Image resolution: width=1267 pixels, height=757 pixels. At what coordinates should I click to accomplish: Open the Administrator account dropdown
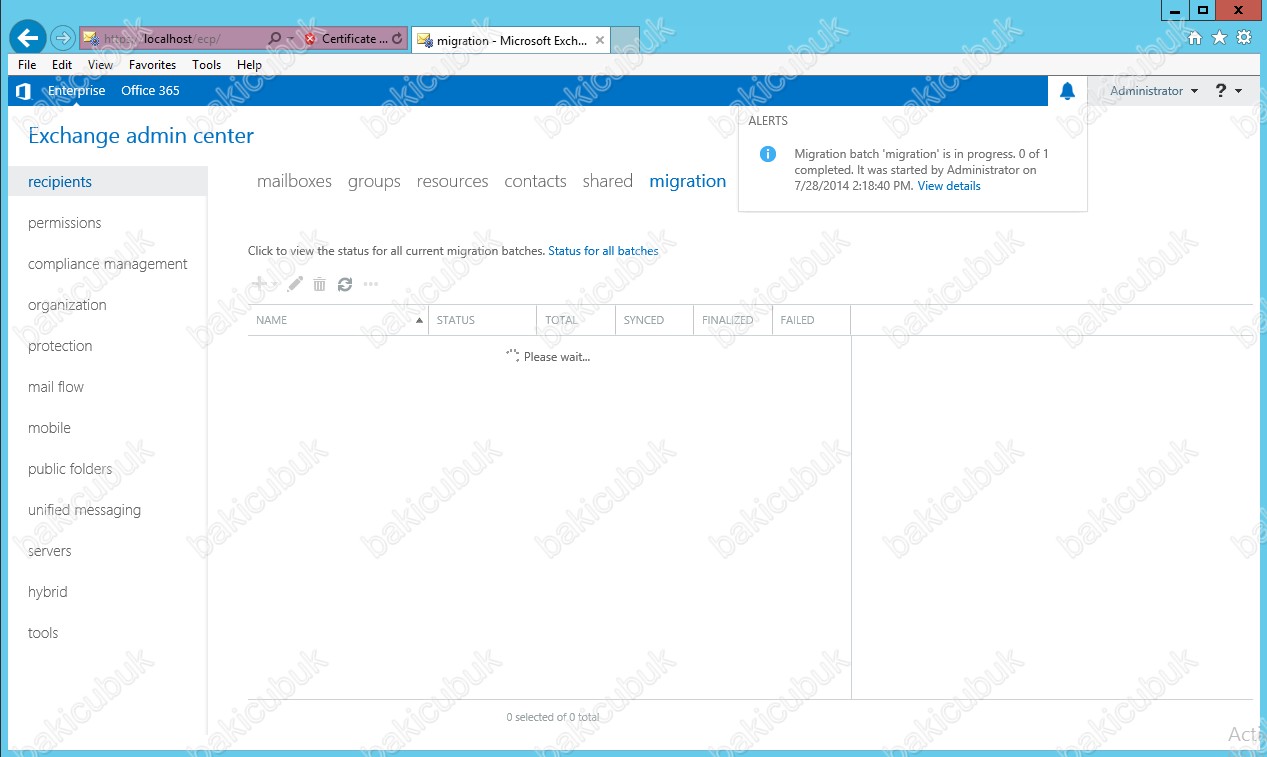coord(1154,91)
